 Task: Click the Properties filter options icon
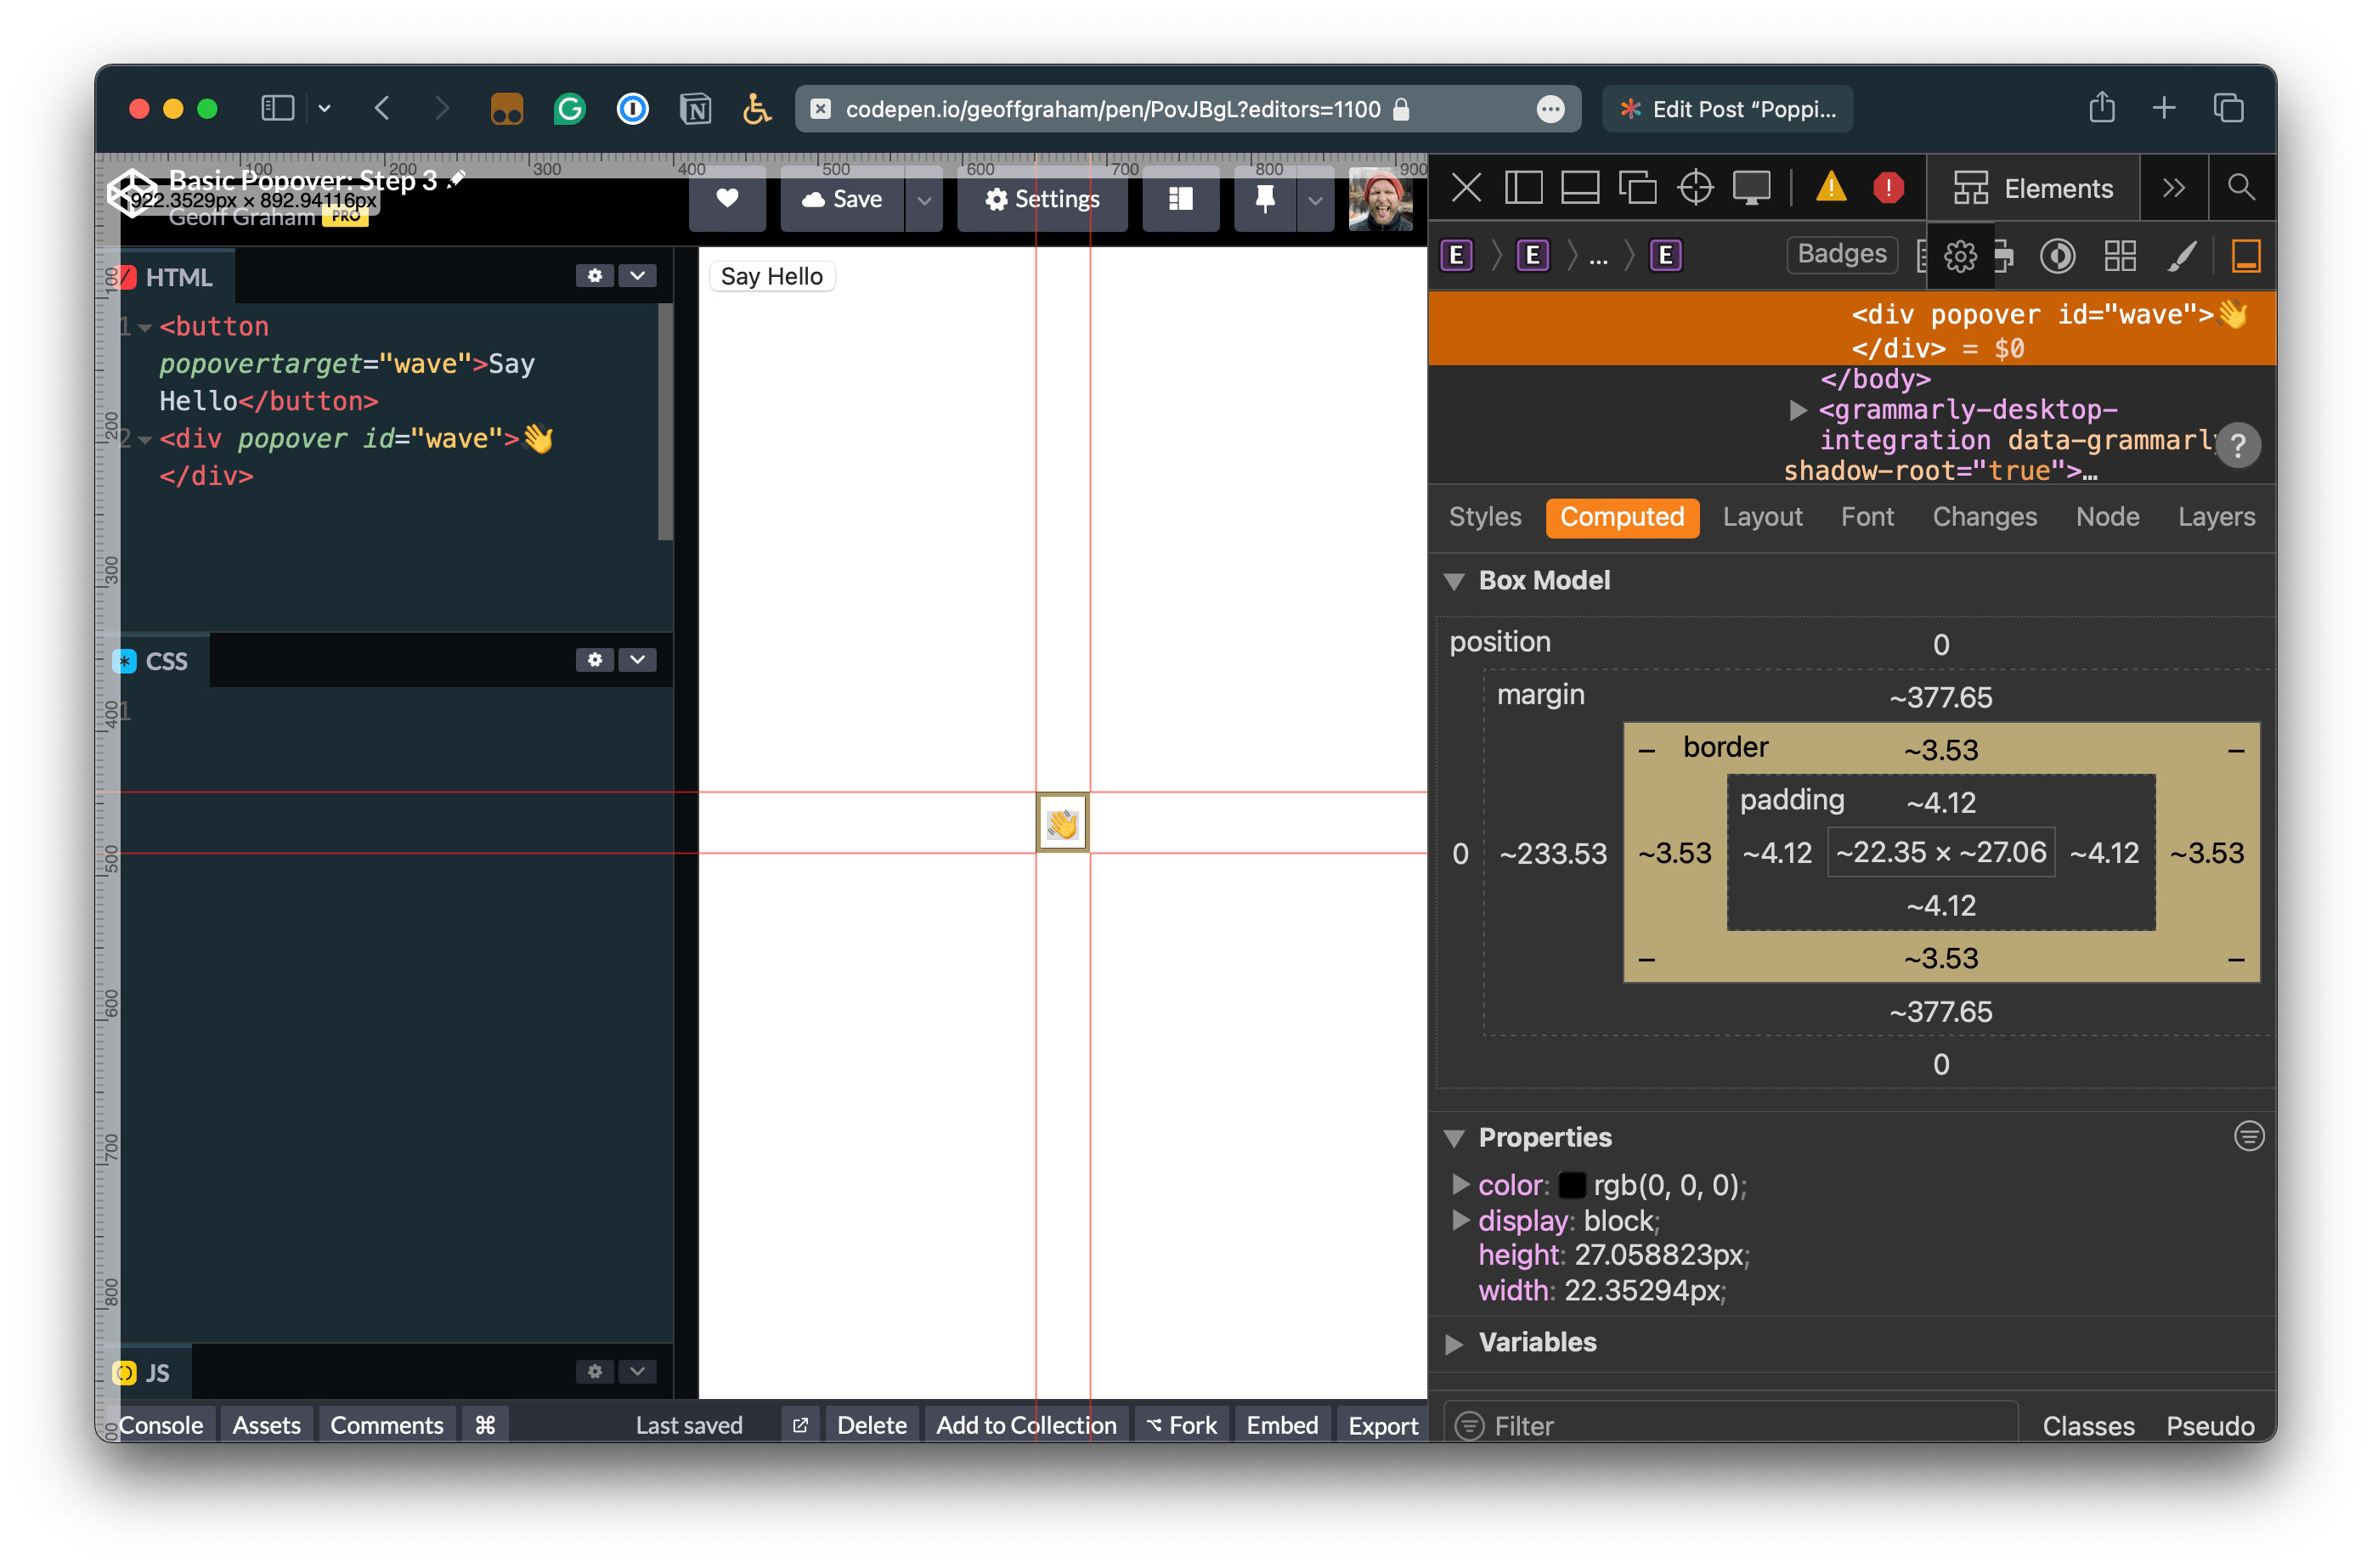[x=2248, y=1137]
